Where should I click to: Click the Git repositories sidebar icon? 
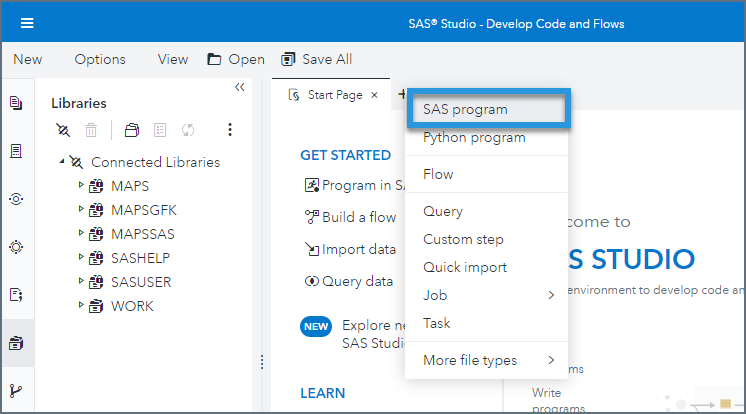click(16, 390)
